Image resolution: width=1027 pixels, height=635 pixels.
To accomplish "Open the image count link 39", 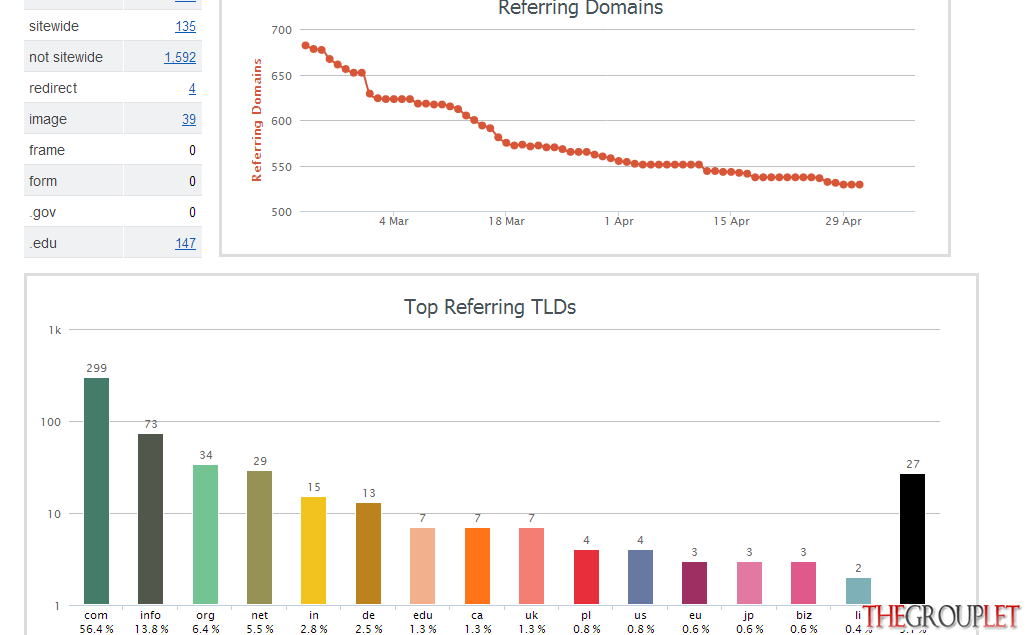I will (189, 119).
